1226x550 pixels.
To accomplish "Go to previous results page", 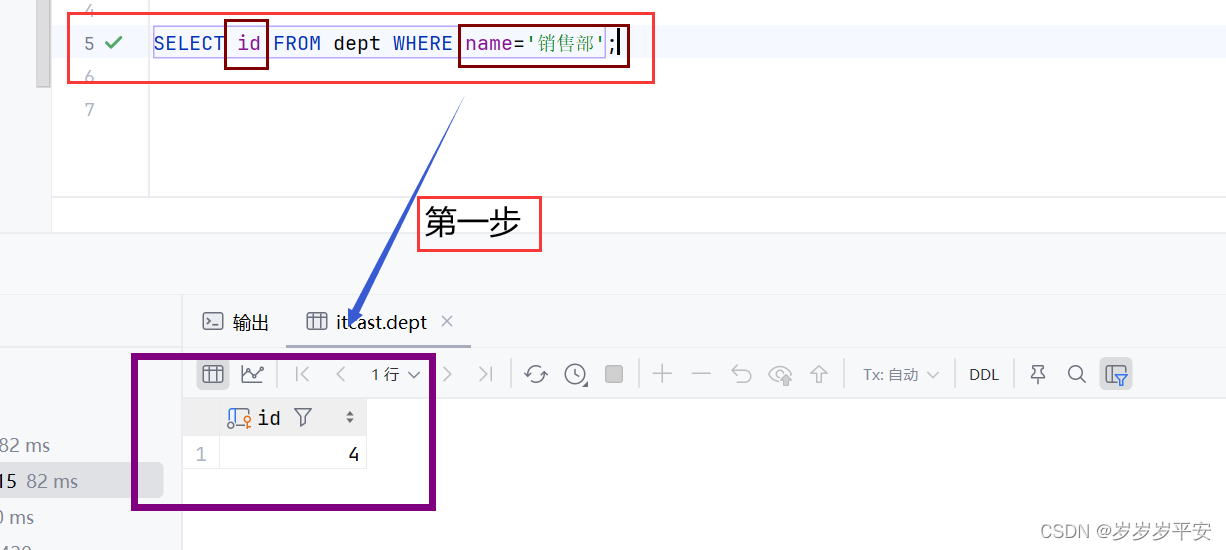I will coord(341,374).
